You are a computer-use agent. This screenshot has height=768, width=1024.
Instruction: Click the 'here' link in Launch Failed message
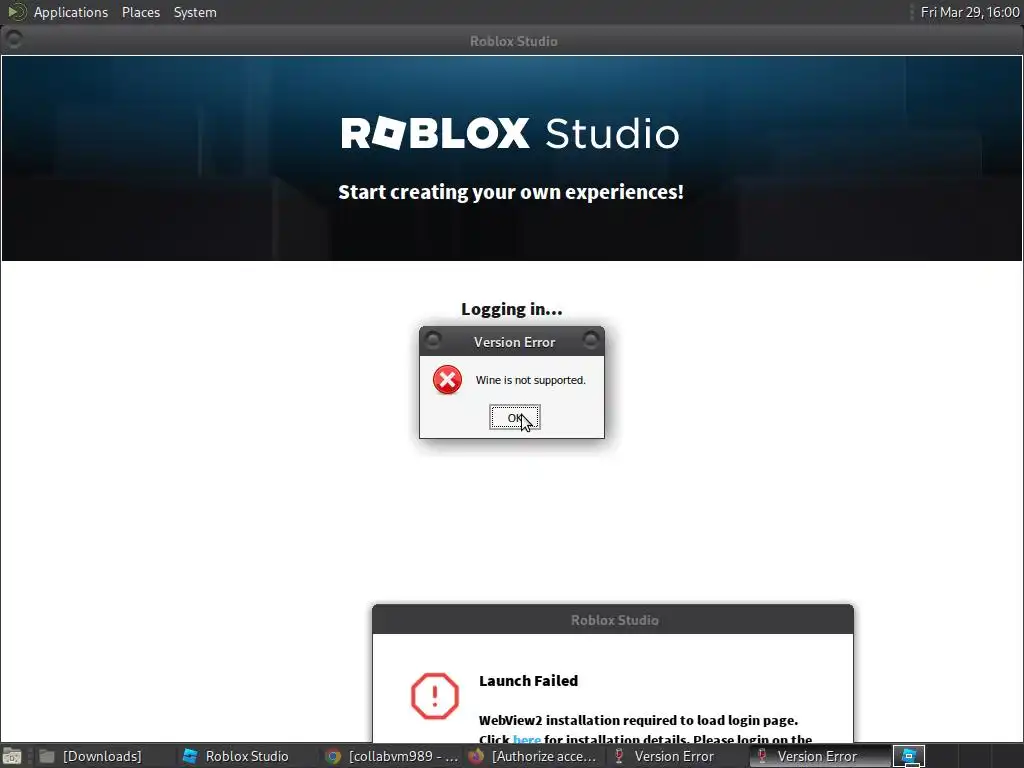[526, 739]
